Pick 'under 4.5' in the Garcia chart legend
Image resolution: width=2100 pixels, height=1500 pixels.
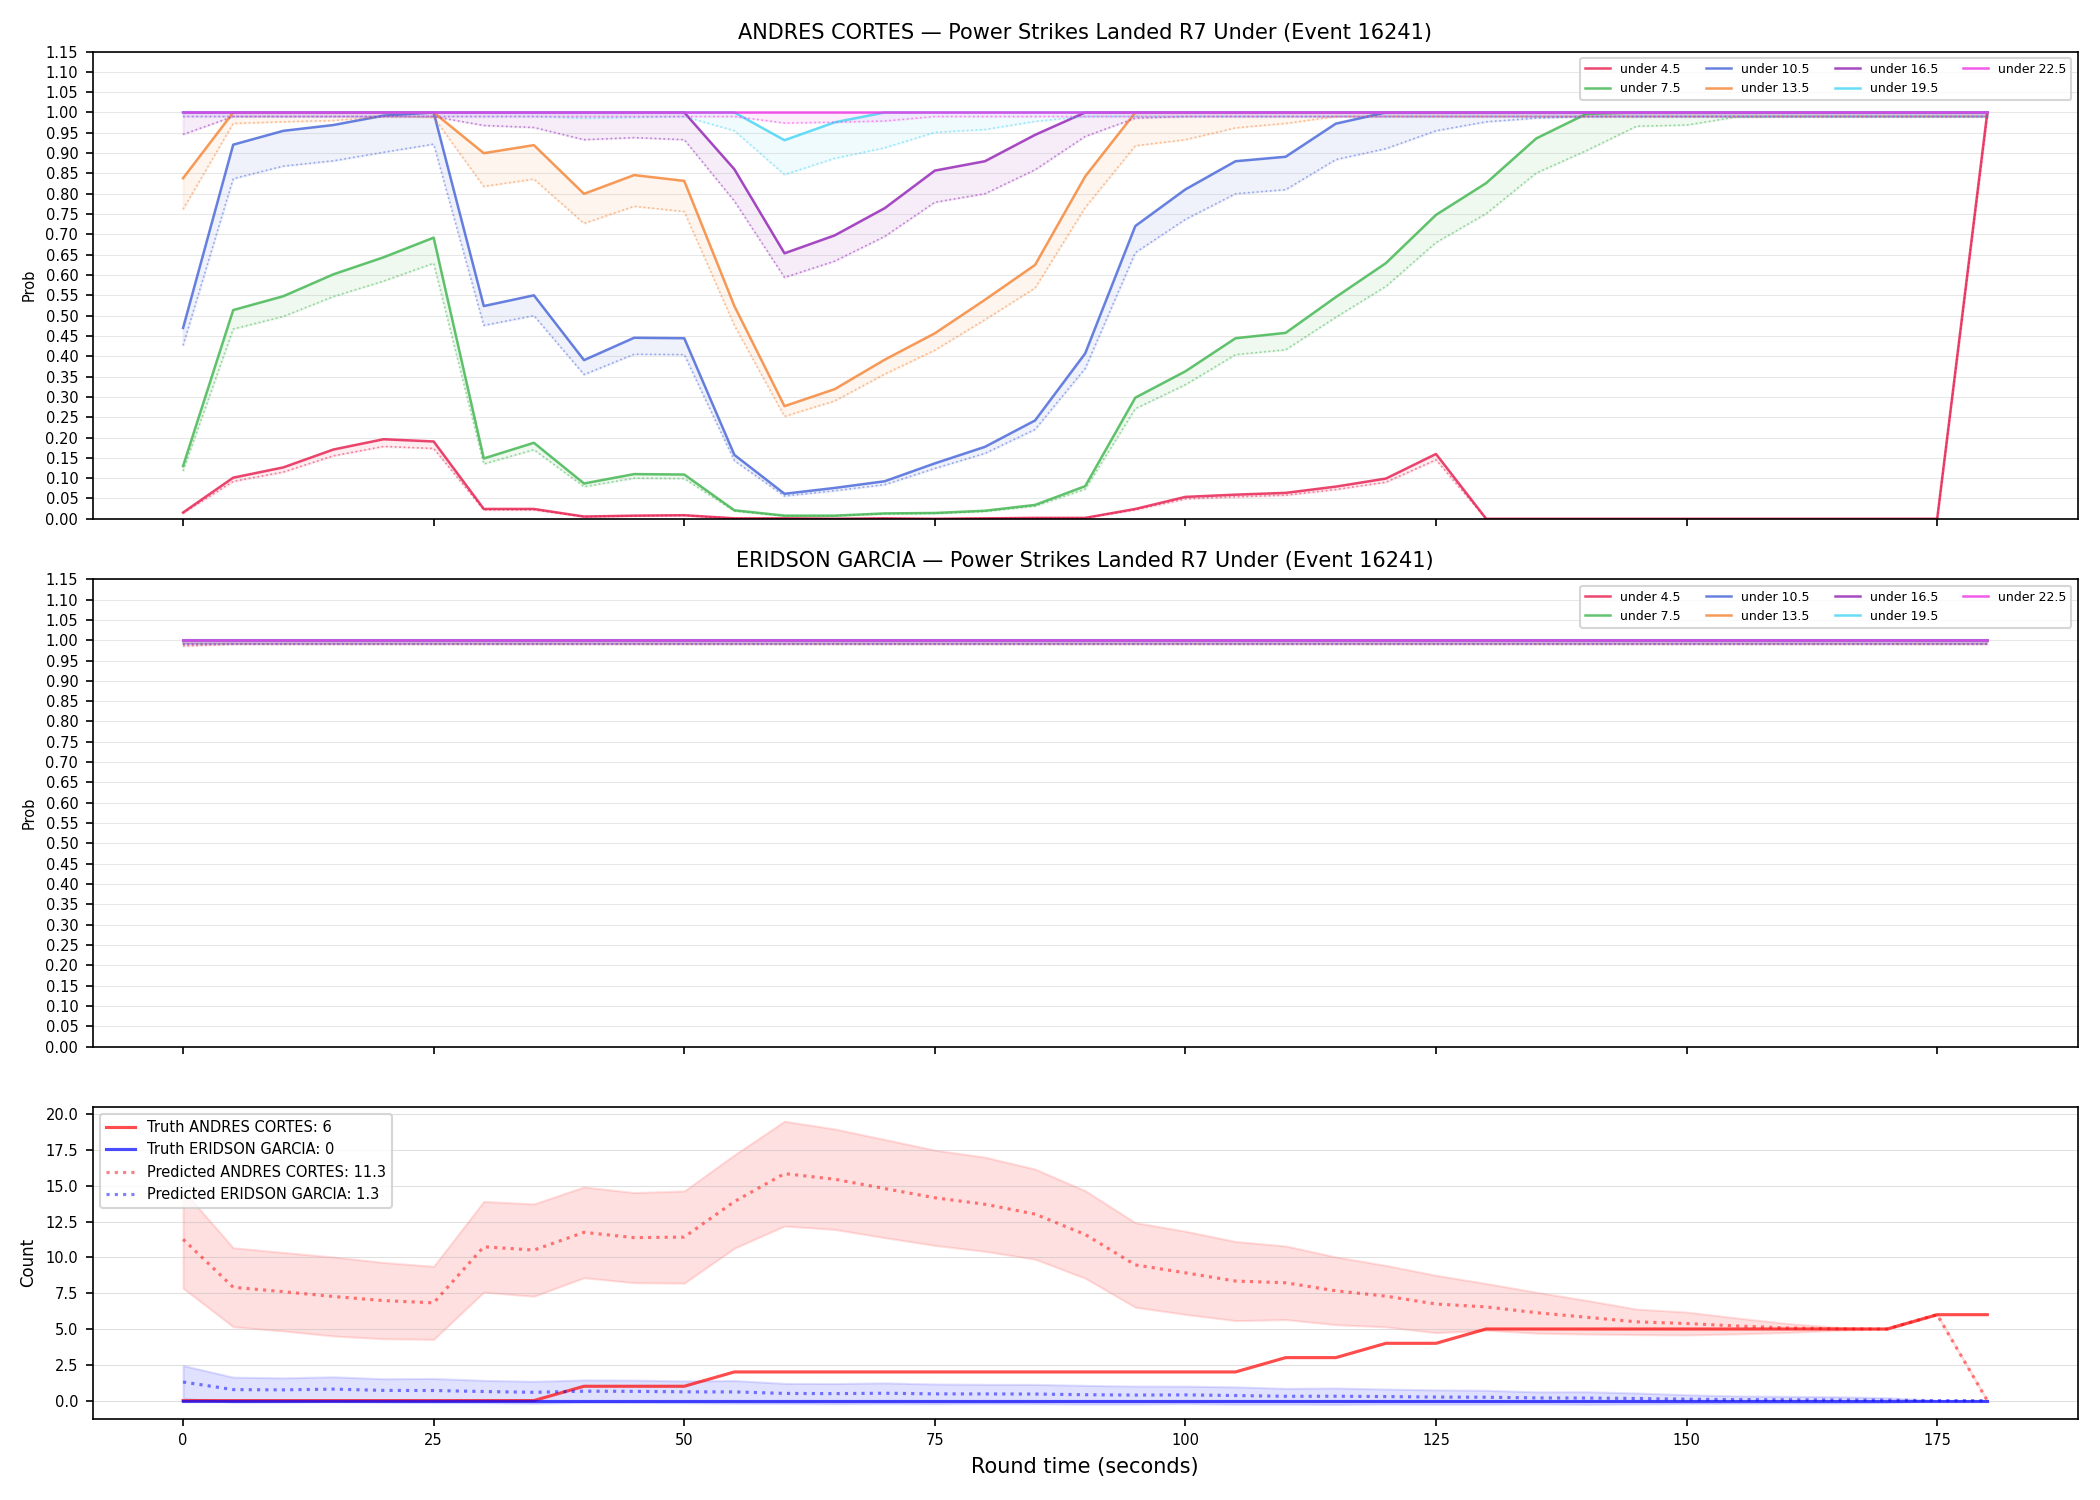(x=1633, y=597)
